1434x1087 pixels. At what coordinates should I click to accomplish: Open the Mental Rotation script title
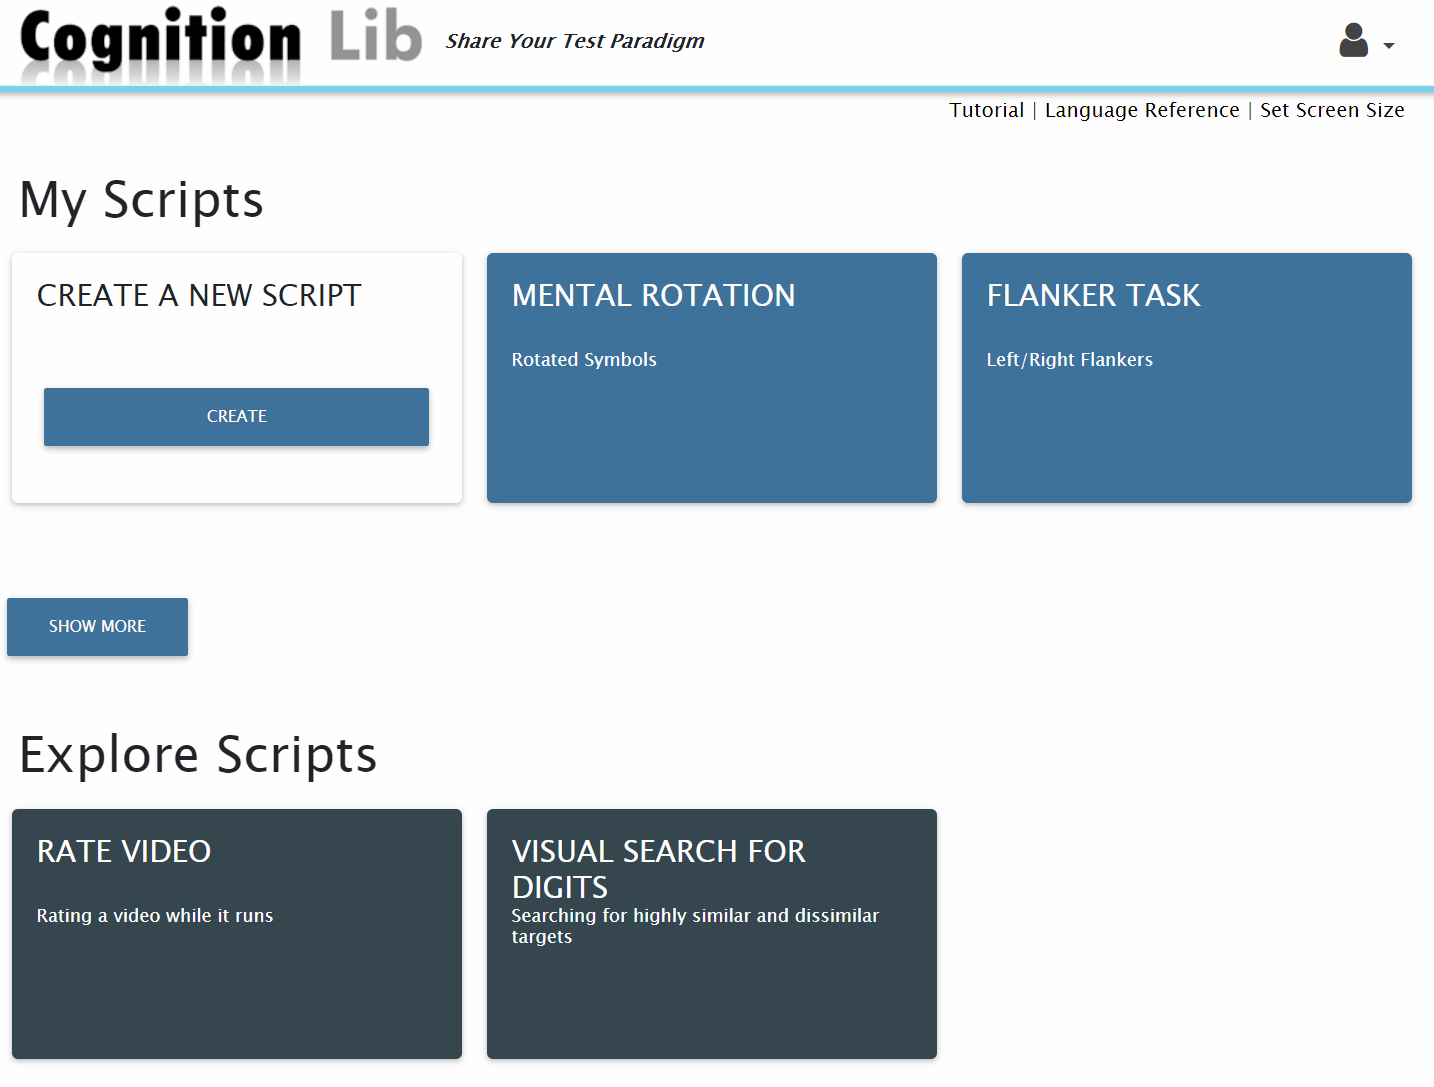pos(653,295)
